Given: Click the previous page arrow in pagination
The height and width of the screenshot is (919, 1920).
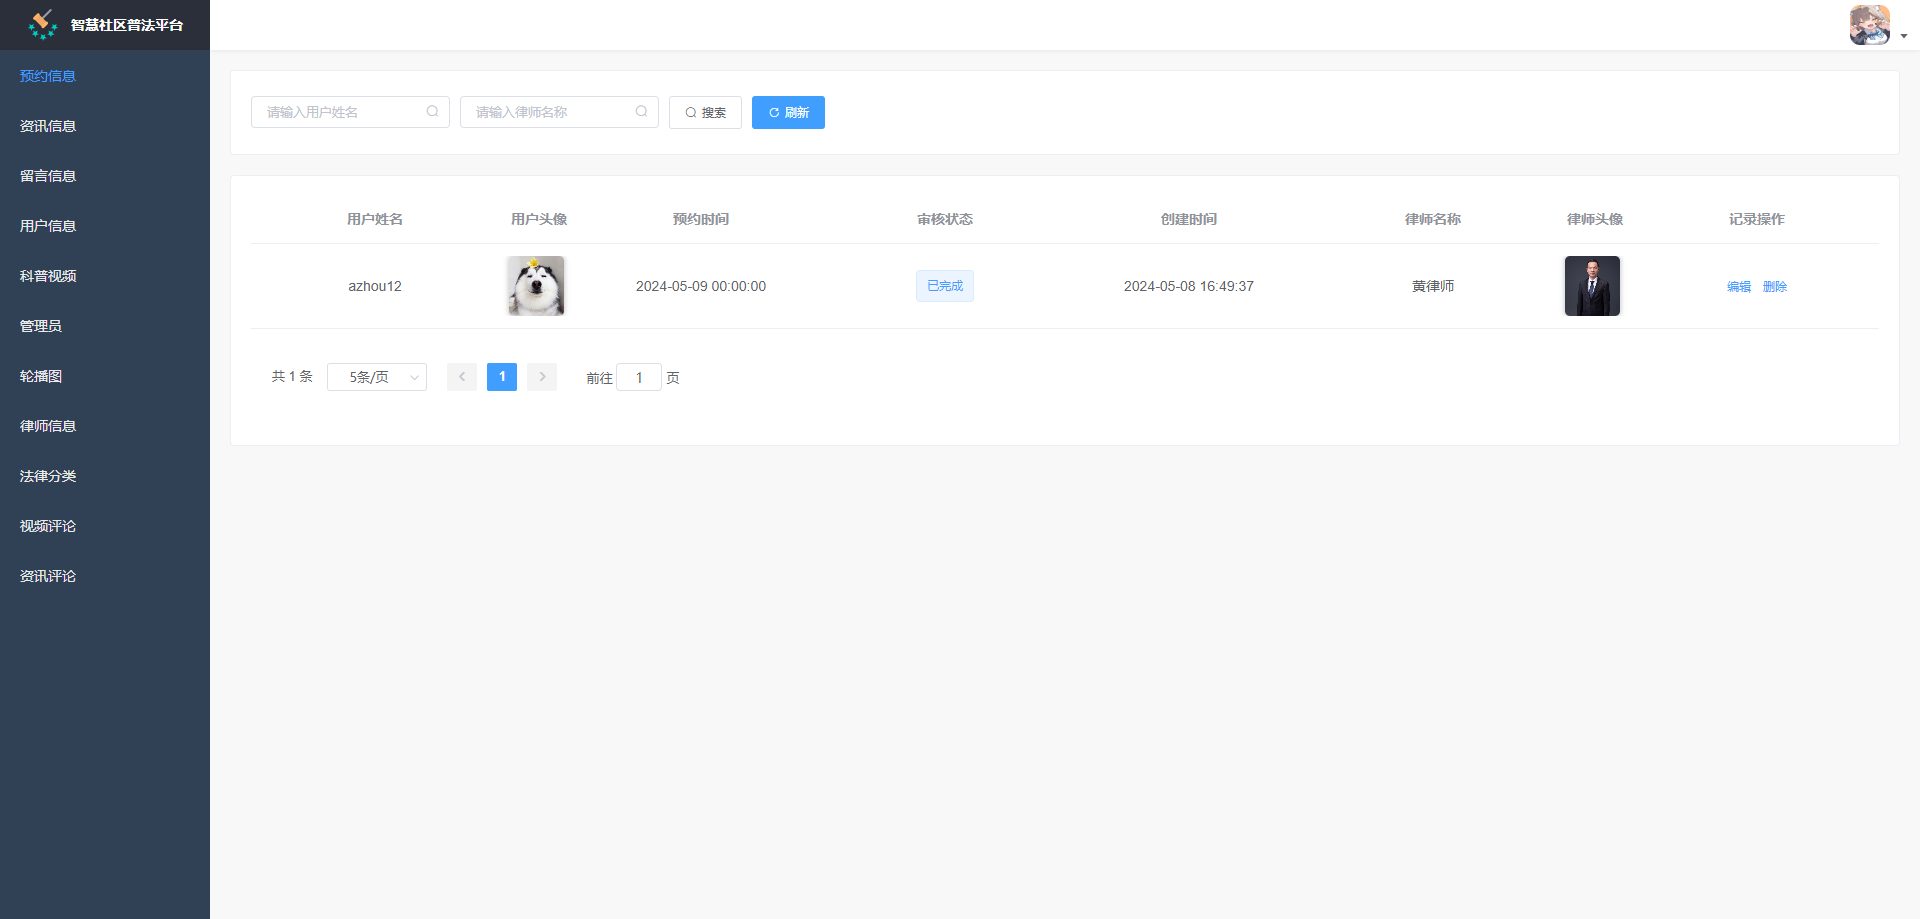Looking at the screenshot, I should pos(461,377).
